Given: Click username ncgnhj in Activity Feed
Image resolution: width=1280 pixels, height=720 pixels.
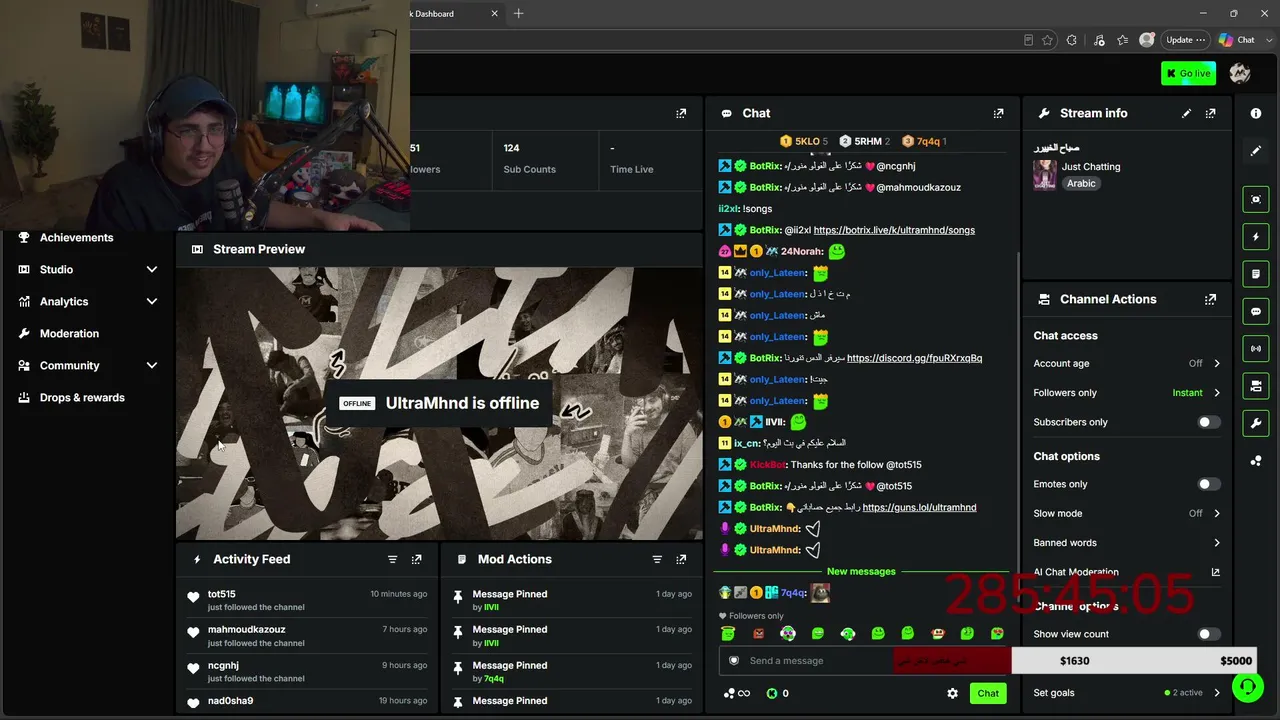Looking at the screenshot, I should 224,666.
